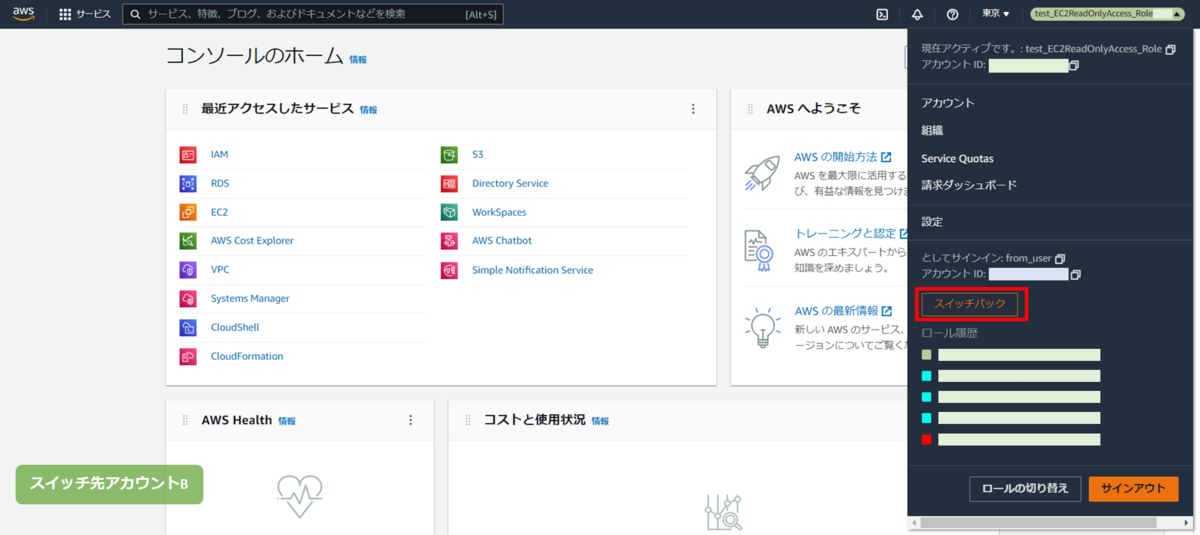Open 請求ダッシュボード from the menu
The width and height of the screenshot is (1200, 535).
tap(969, 185)
